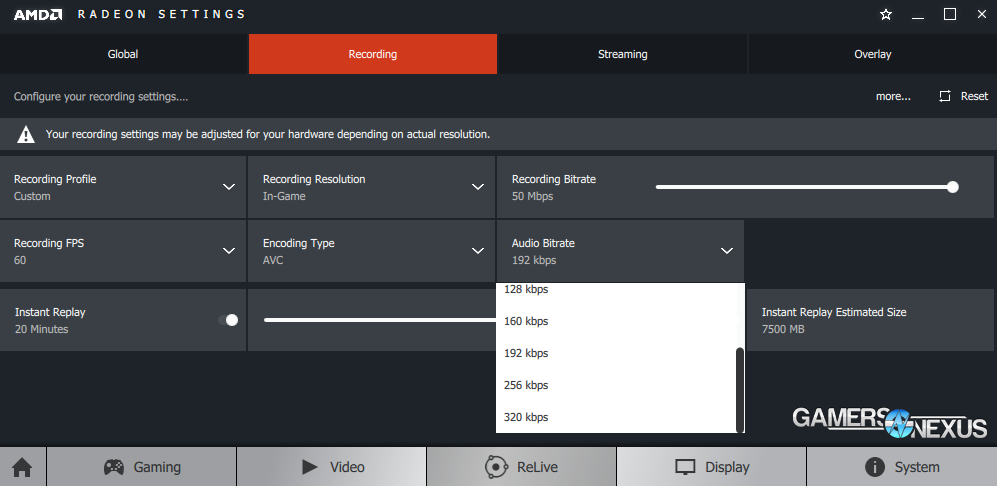This screenshot has height=486, width=997.
Task: Click the 50 Mbps bitrate value
Action: point(532,197)
